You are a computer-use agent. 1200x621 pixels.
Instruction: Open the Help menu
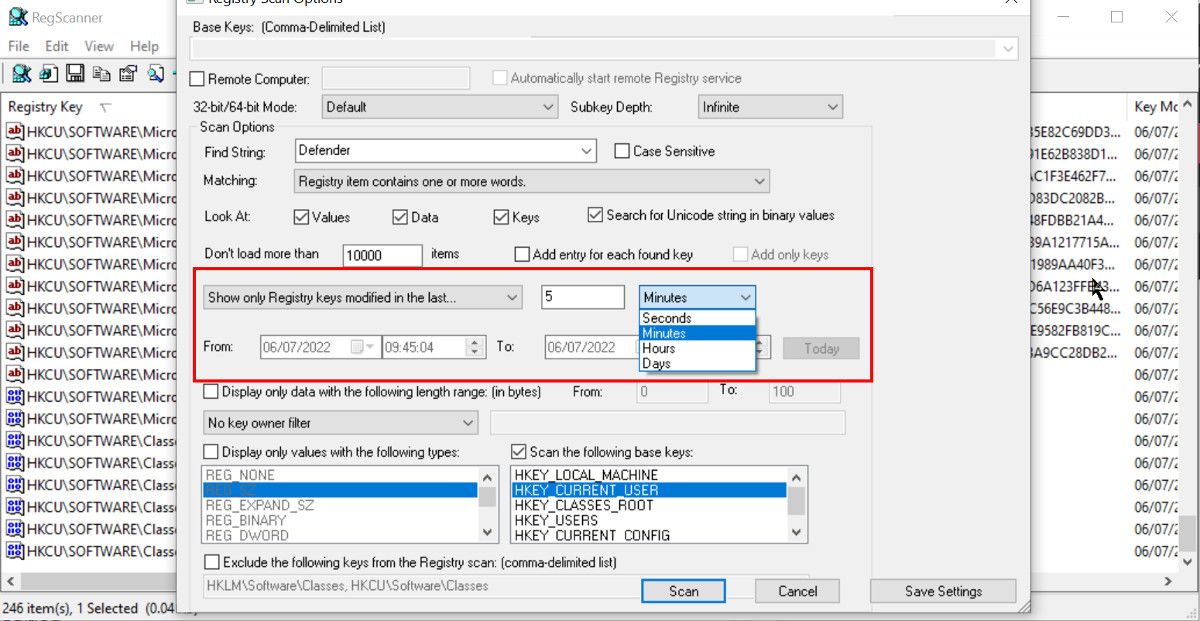tap(144, 46)
